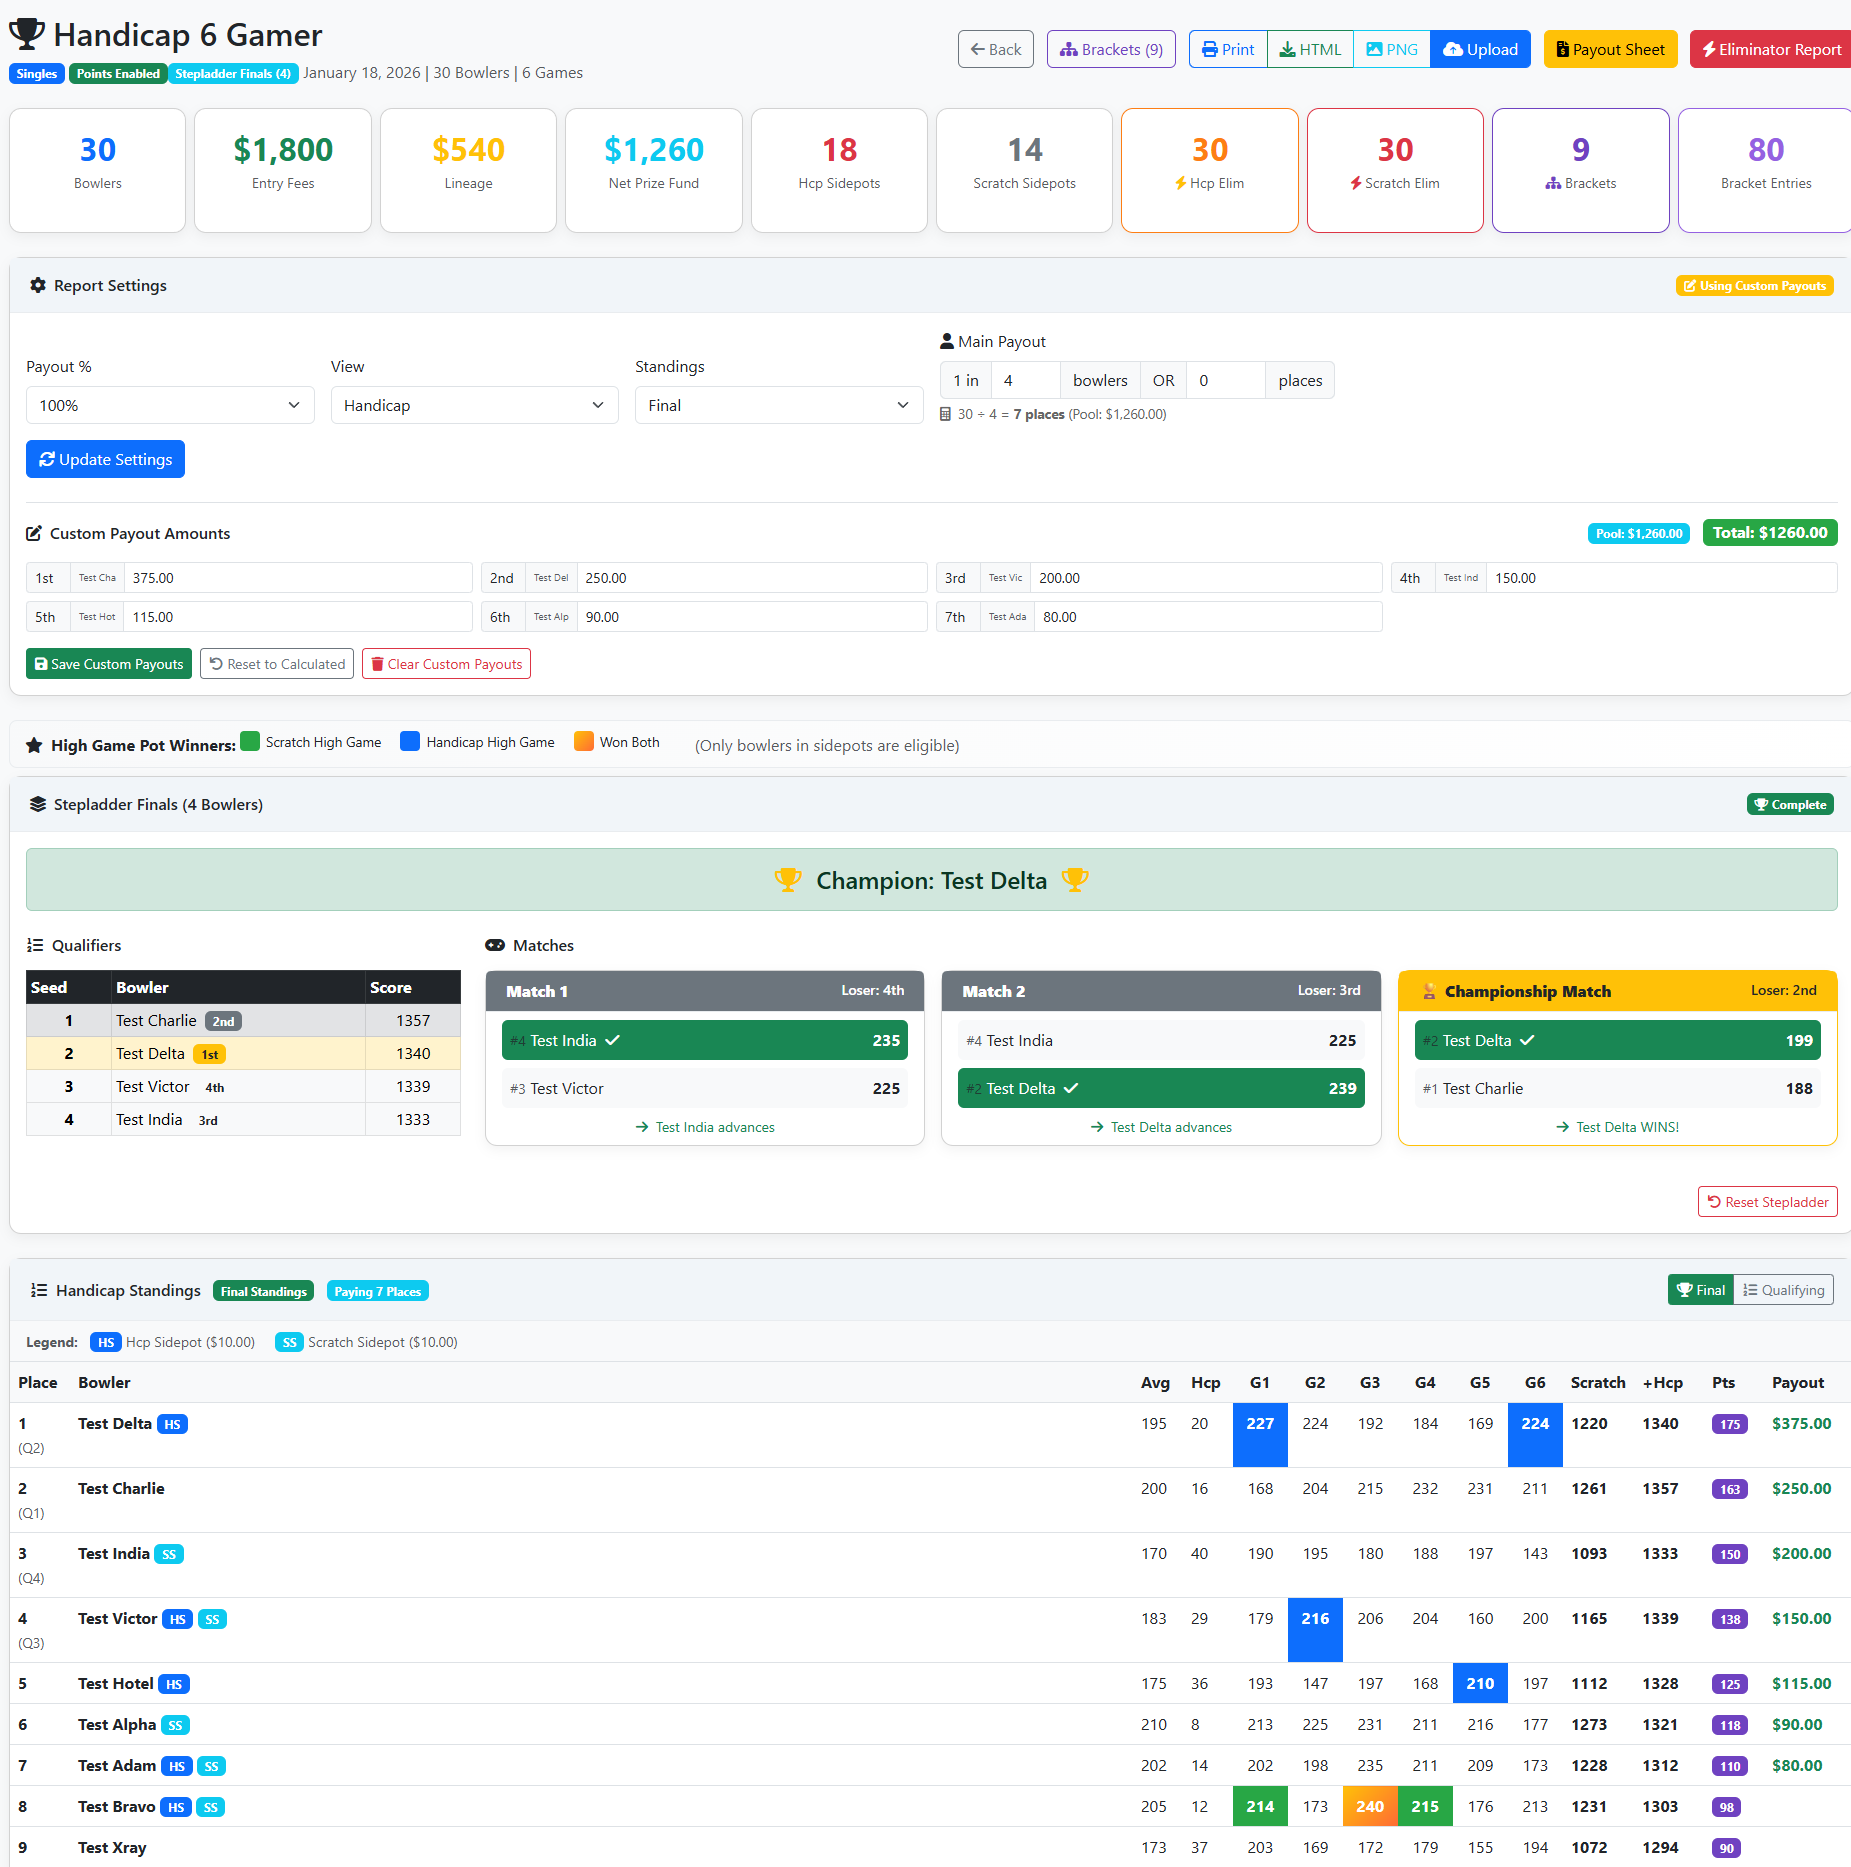The height and width of the screenshot is (1867, 1851).
Task: Click the gear icon in Report Settings
Action: tap(38, 285)
